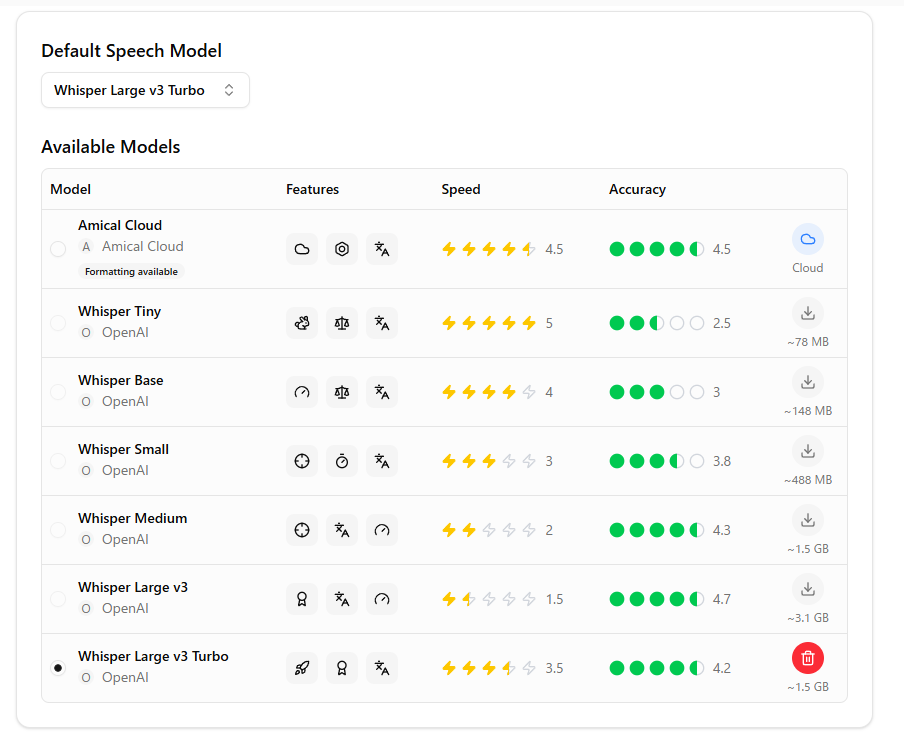Delete the Whisper Large v3 Turbo model
Image resolution: width=904 pixels, height=749 pixels.
pos(808,658)
